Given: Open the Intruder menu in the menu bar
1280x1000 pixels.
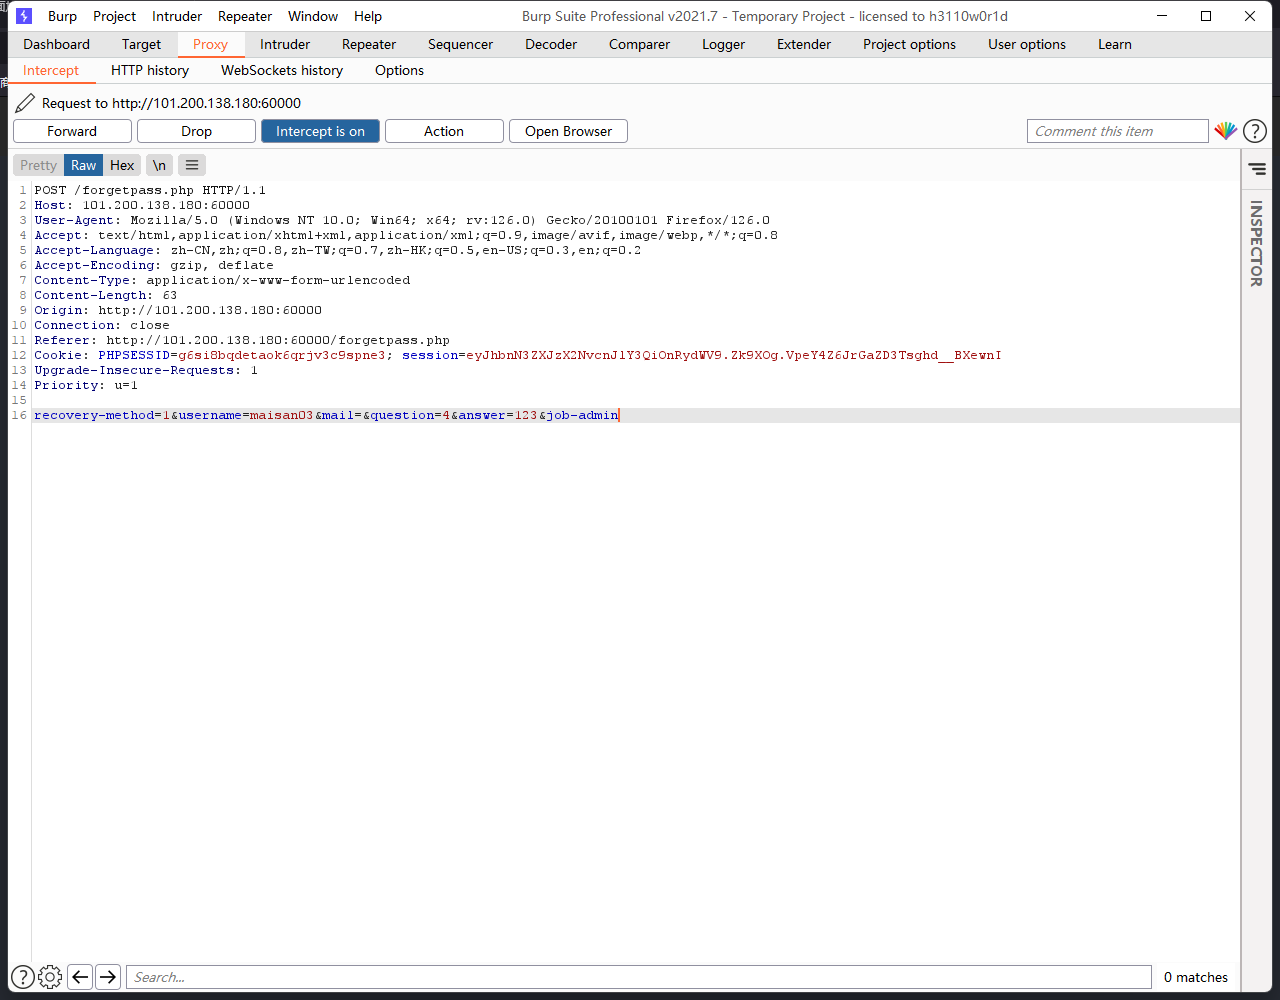Looking at the screenshot, I should (x=177, y=16).
